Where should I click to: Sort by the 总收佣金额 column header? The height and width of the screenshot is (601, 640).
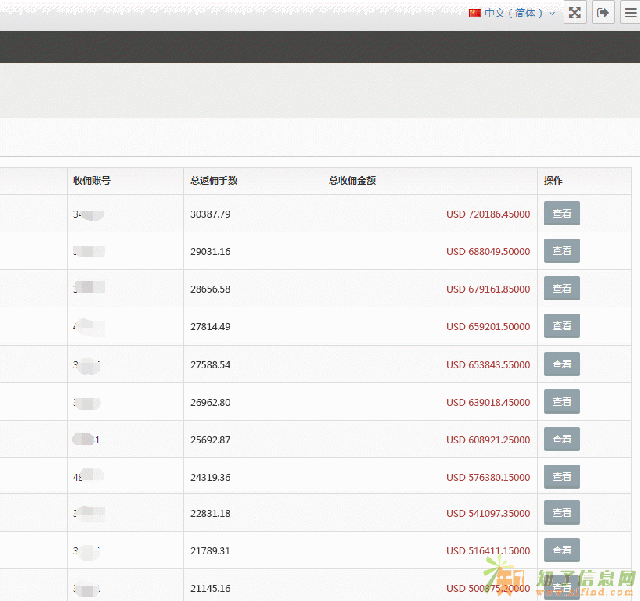pyautogui.click(x=352, y=181)
